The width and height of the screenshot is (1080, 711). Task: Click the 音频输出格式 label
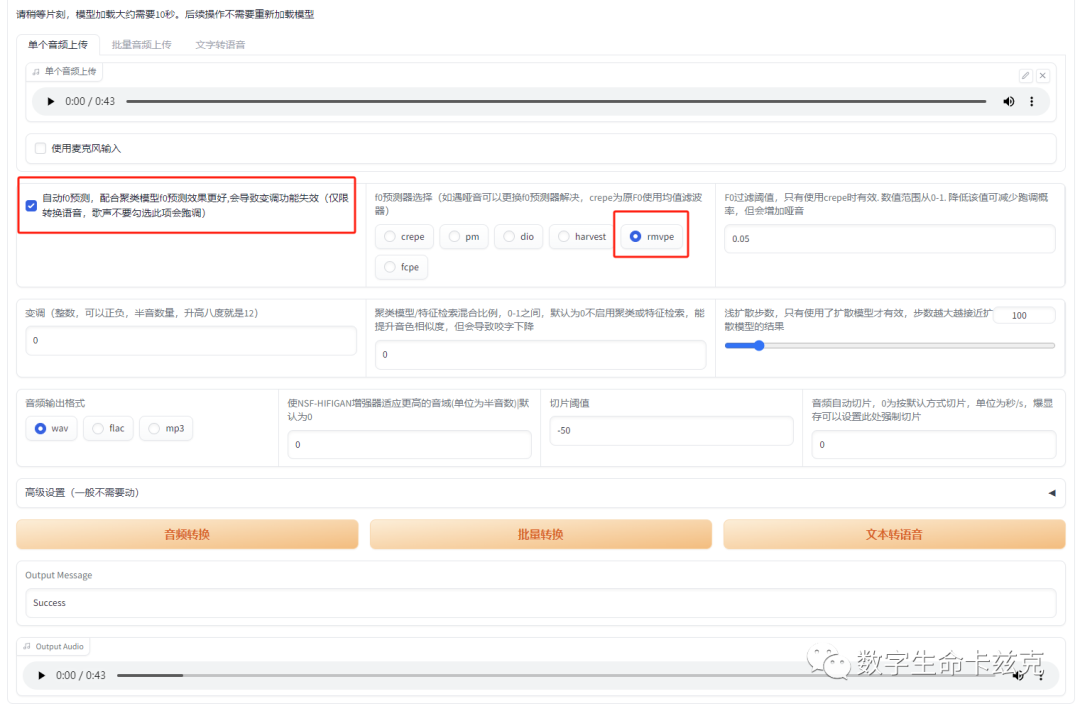[x=55, y=403]
